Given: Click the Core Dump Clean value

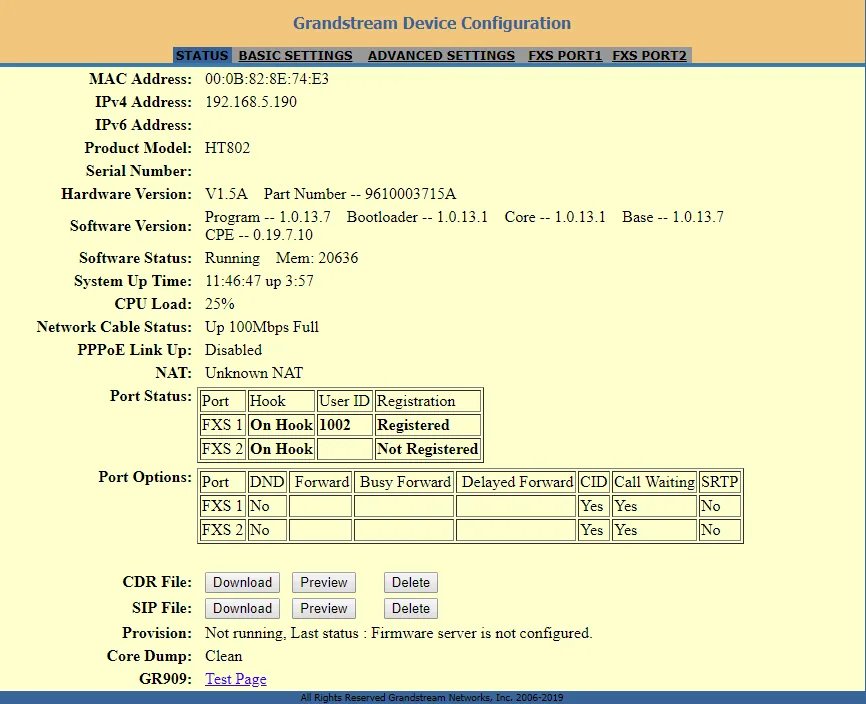Looking at the screenshot, I should (x=224, y=657).
